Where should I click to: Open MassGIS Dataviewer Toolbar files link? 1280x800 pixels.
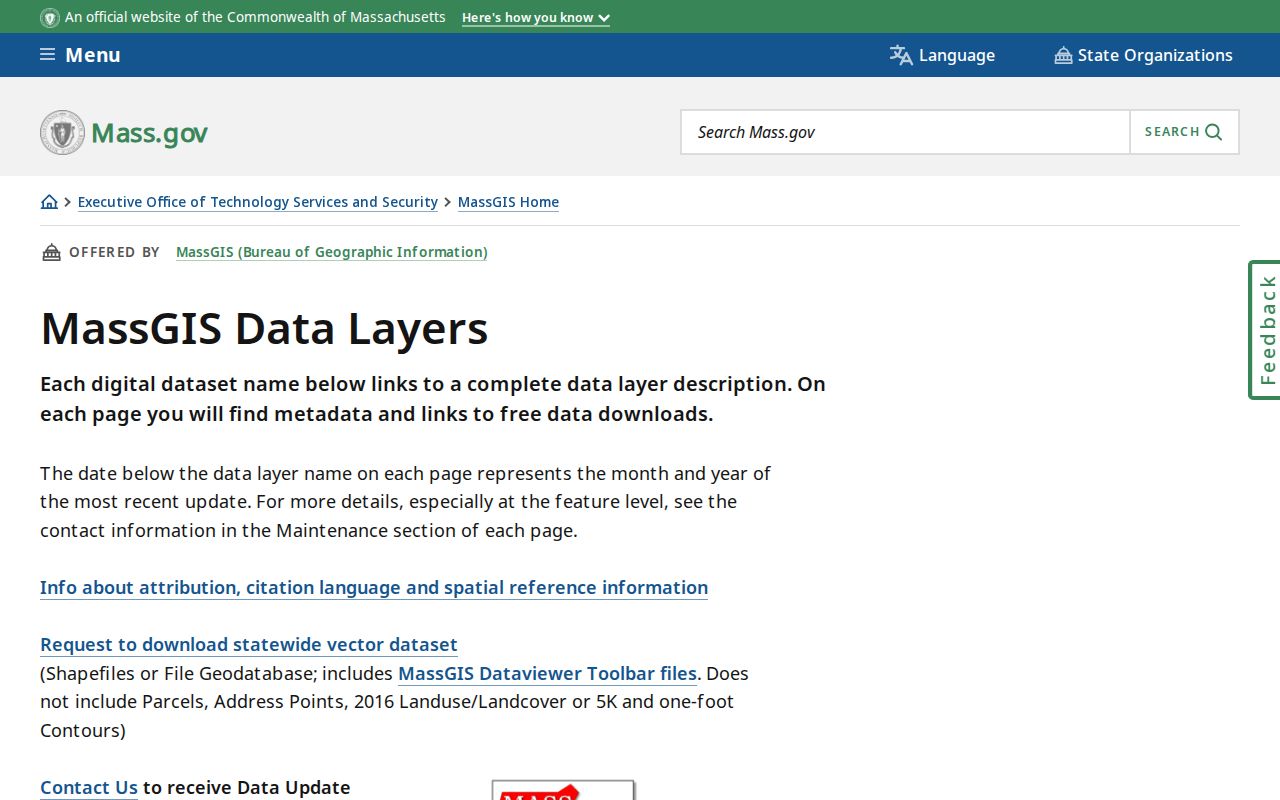[548, 673]
